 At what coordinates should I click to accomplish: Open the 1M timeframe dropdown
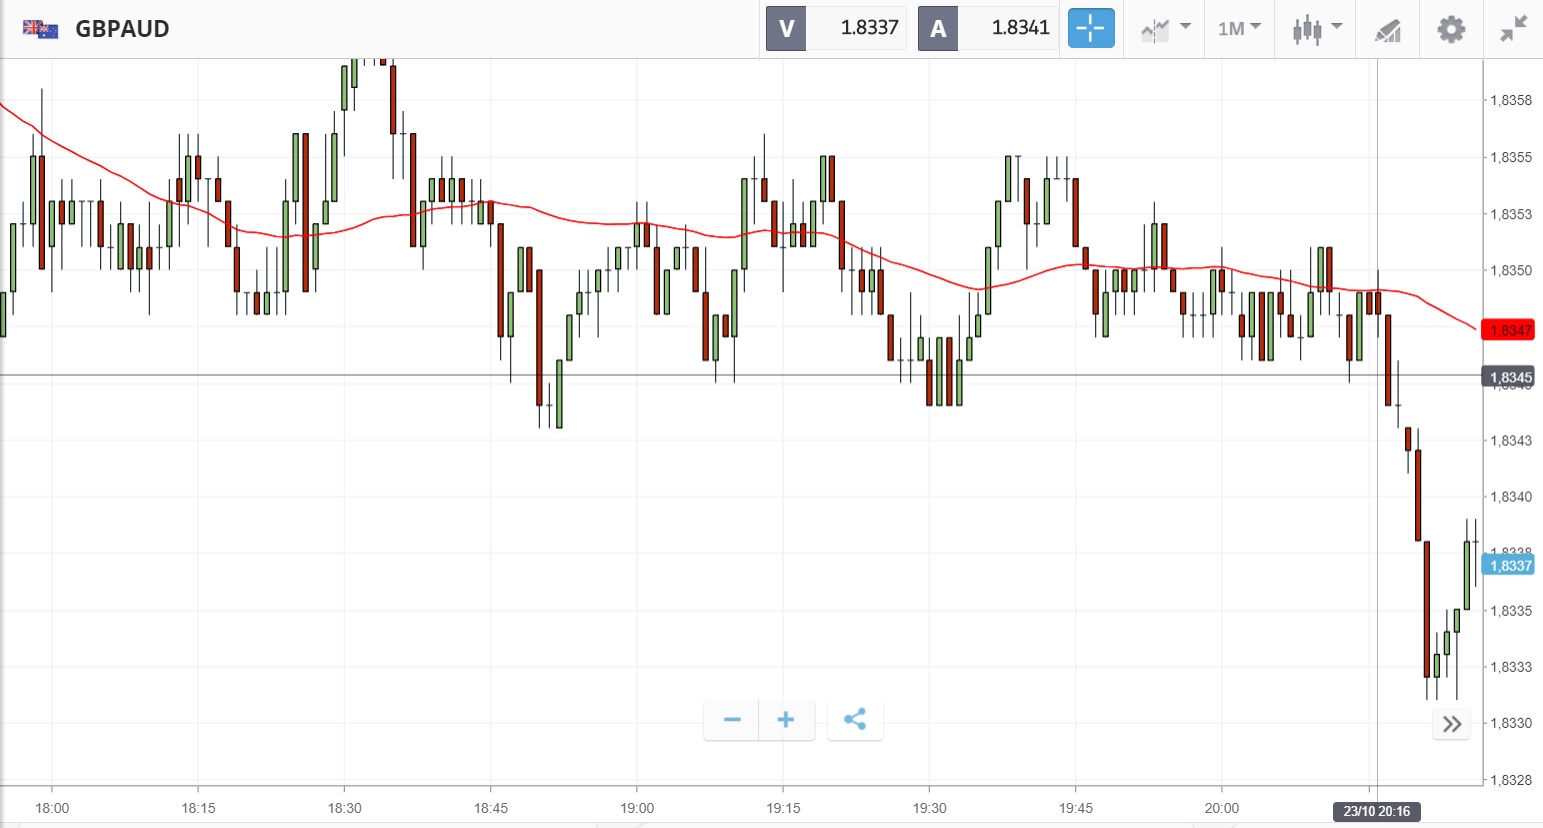1239,28
